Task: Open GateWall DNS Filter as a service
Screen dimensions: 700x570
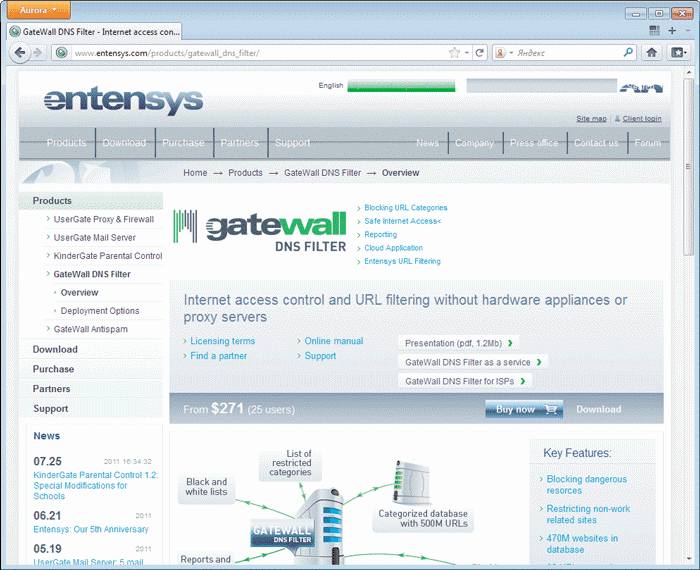Action: click(473, 362)
